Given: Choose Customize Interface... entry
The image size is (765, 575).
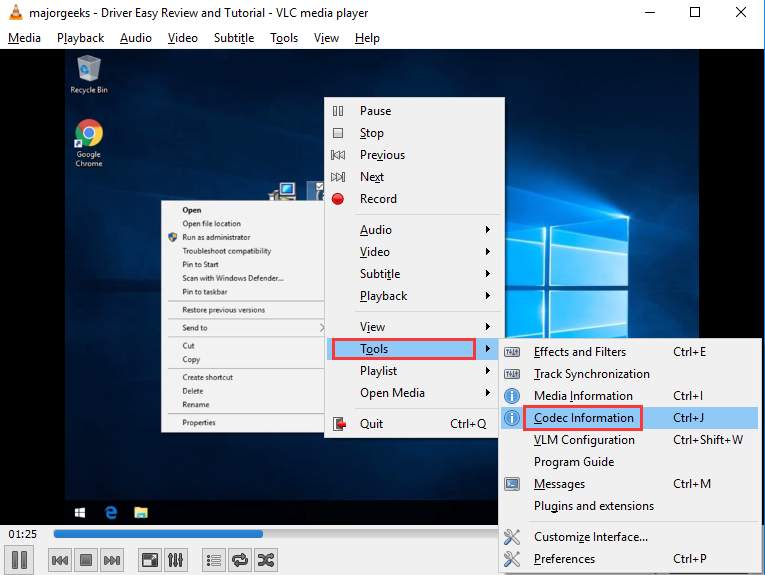Looking at the screenshot, I should click(x=629, y=537).
